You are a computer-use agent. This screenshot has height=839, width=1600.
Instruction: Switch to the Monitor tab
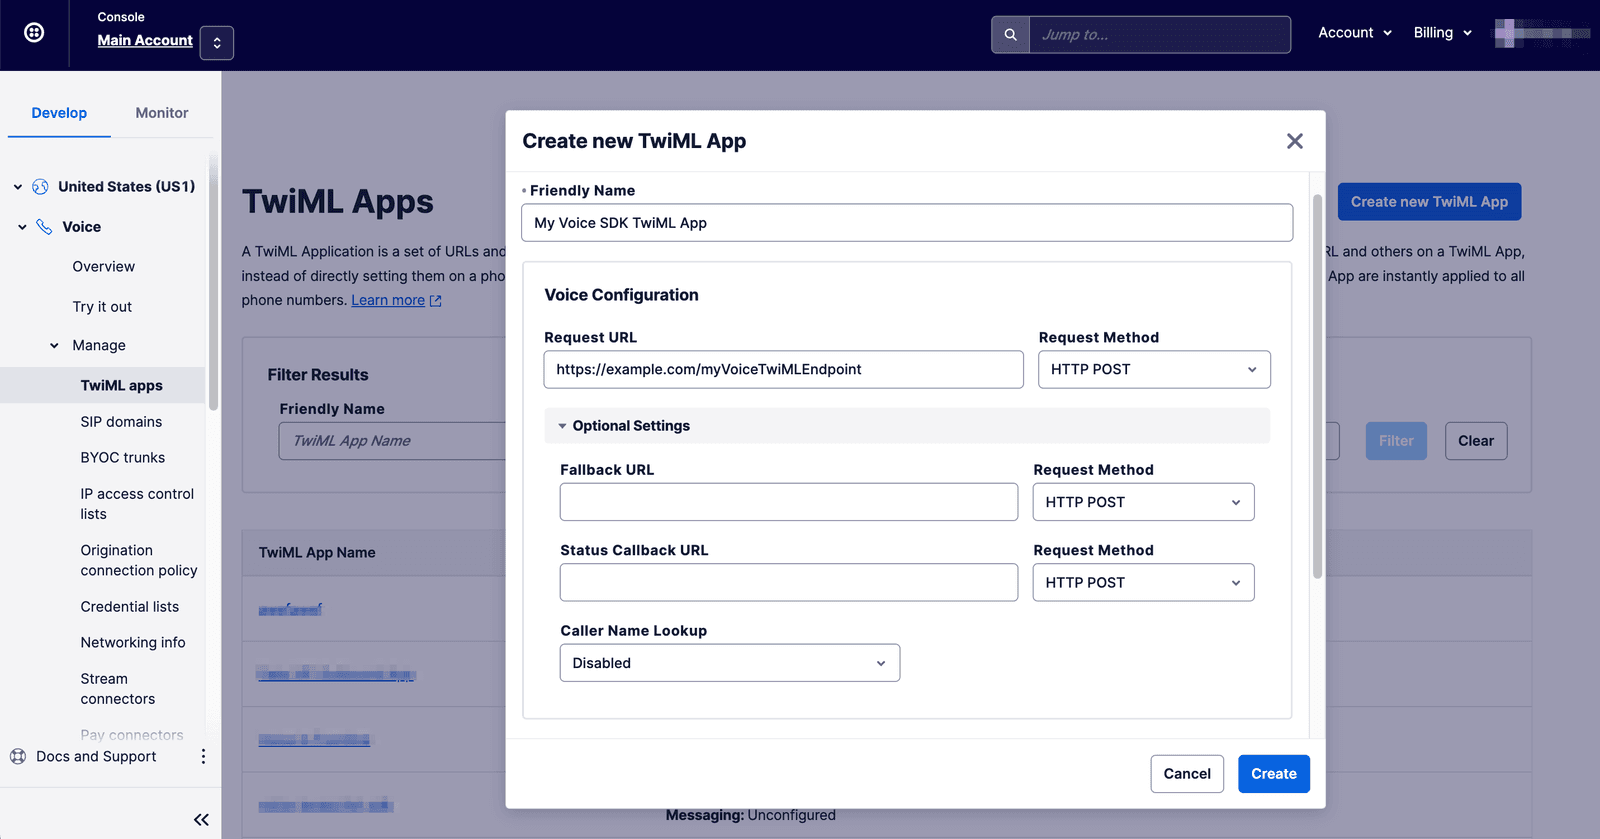161,113
